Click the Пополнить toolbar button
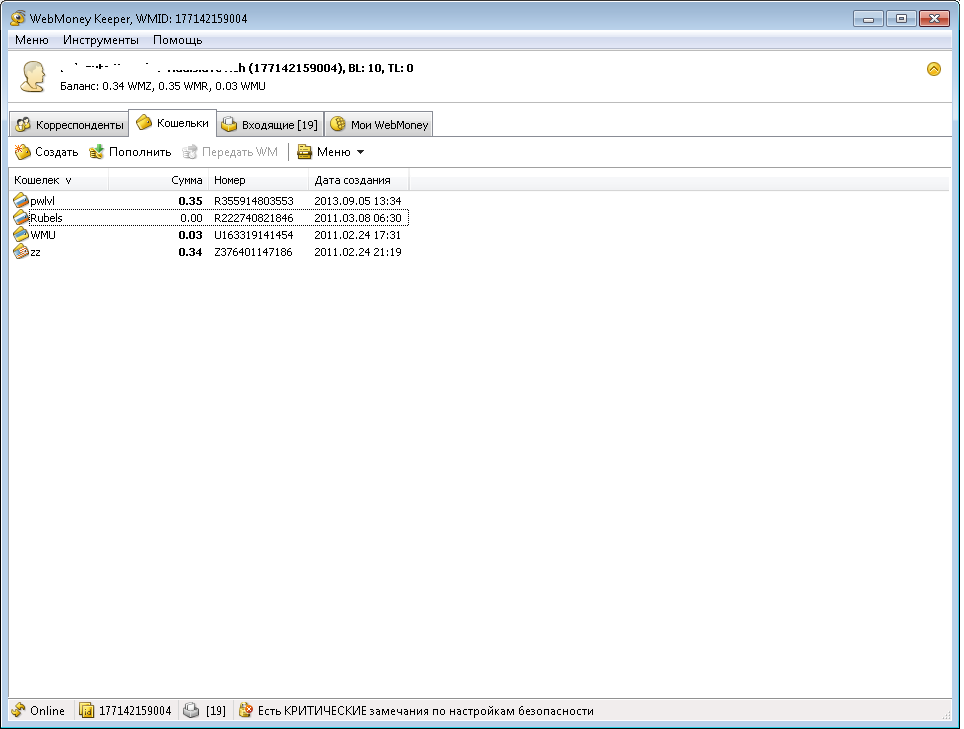The image size is (964, 729). (x=130, y=152)
